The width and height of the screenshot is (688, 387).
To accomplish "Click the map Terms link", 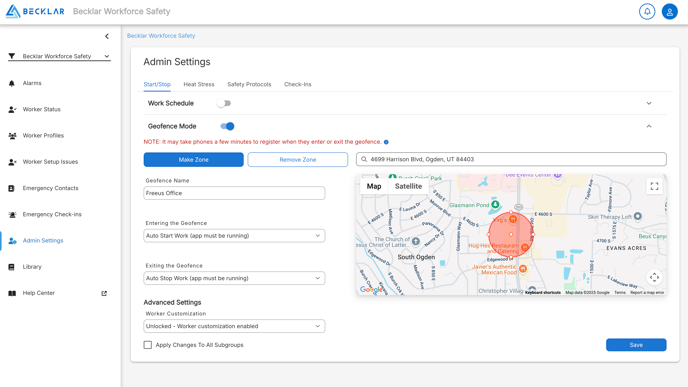I will click(x=620, y=293).
